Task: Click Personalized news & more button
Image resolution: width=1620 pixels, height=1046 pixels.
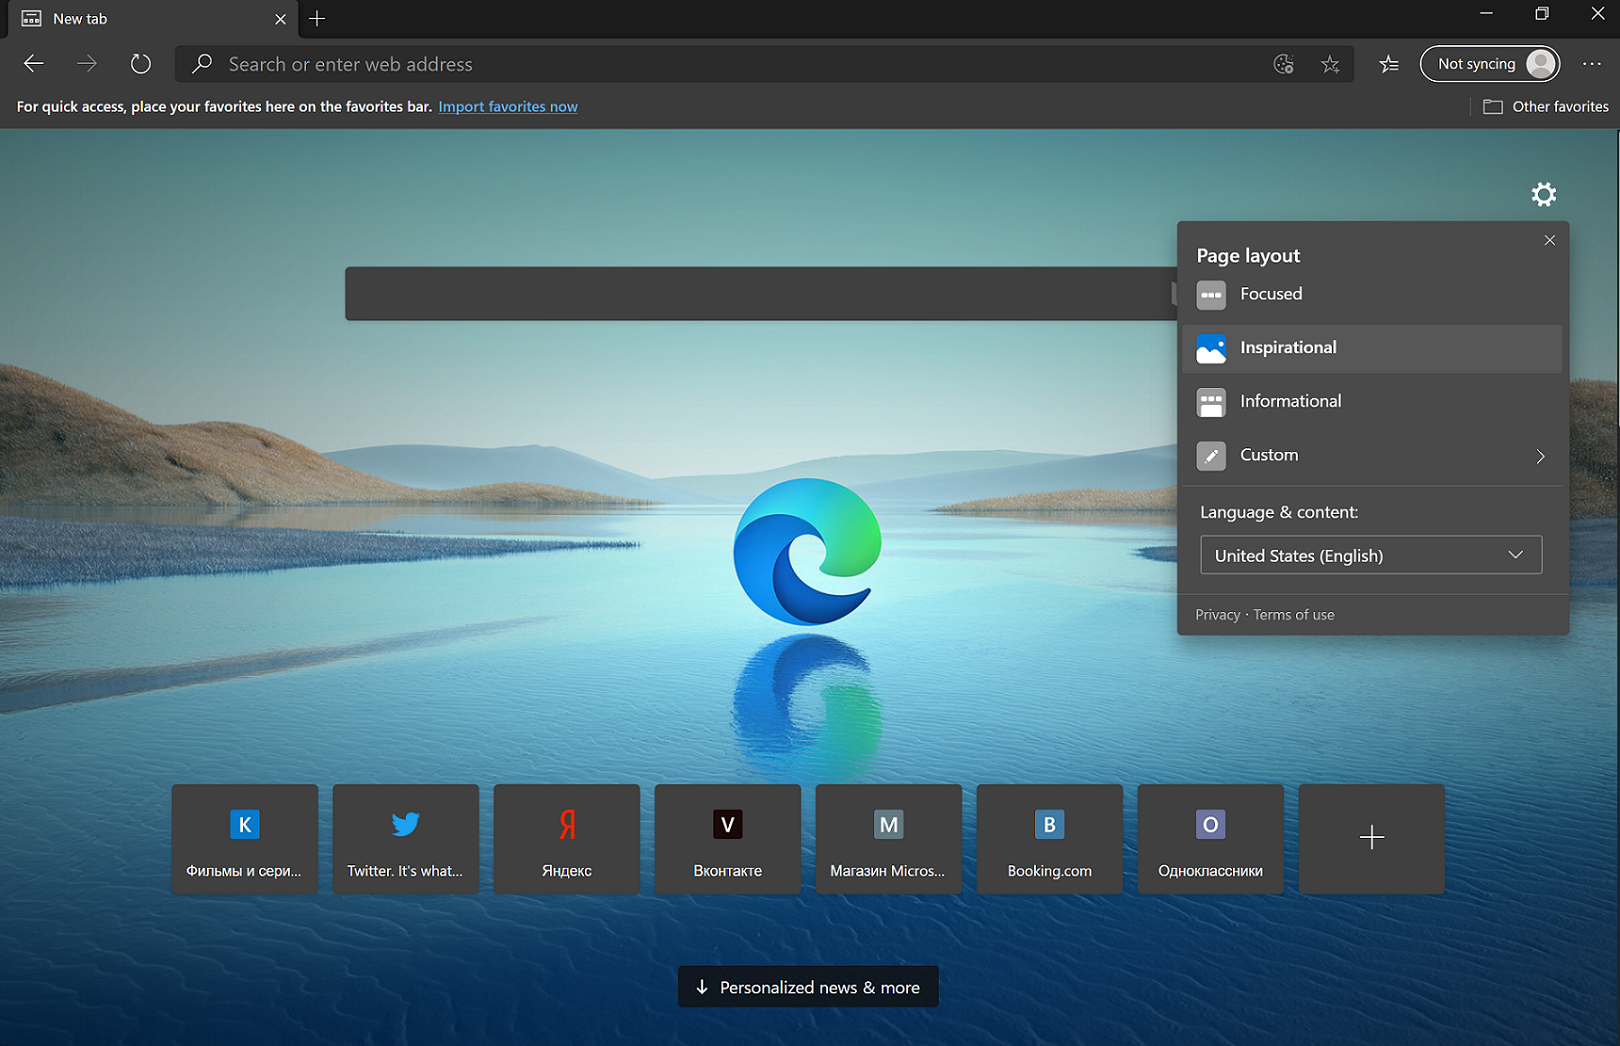Action: point(808,987)
